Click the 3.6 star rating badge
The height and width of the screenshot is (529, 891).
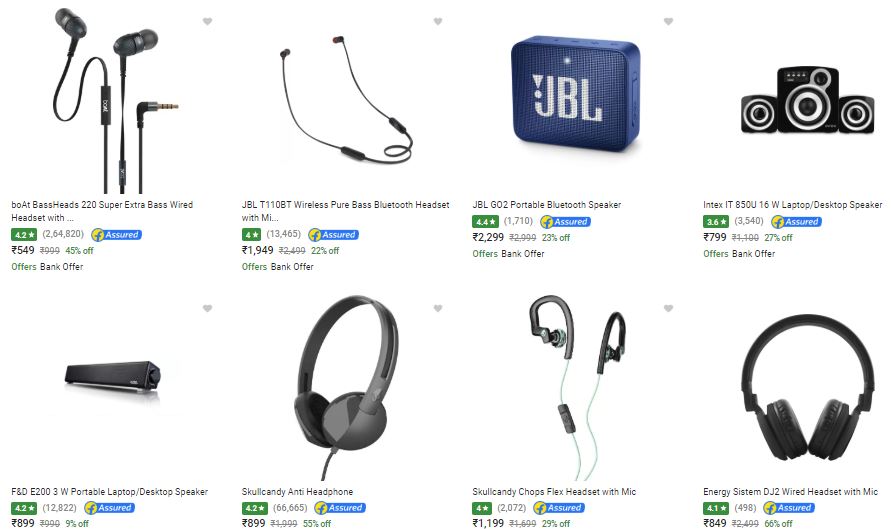tap(715, 222)
